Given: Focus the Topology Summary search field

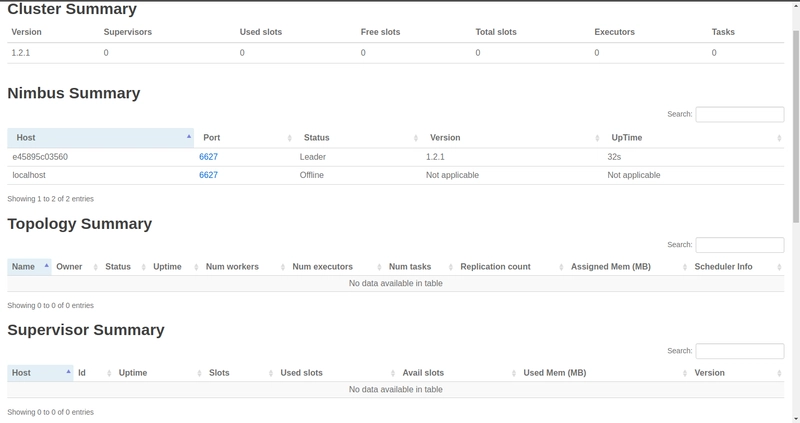Looking at the screenshot, I should click(x=739, y=245).
